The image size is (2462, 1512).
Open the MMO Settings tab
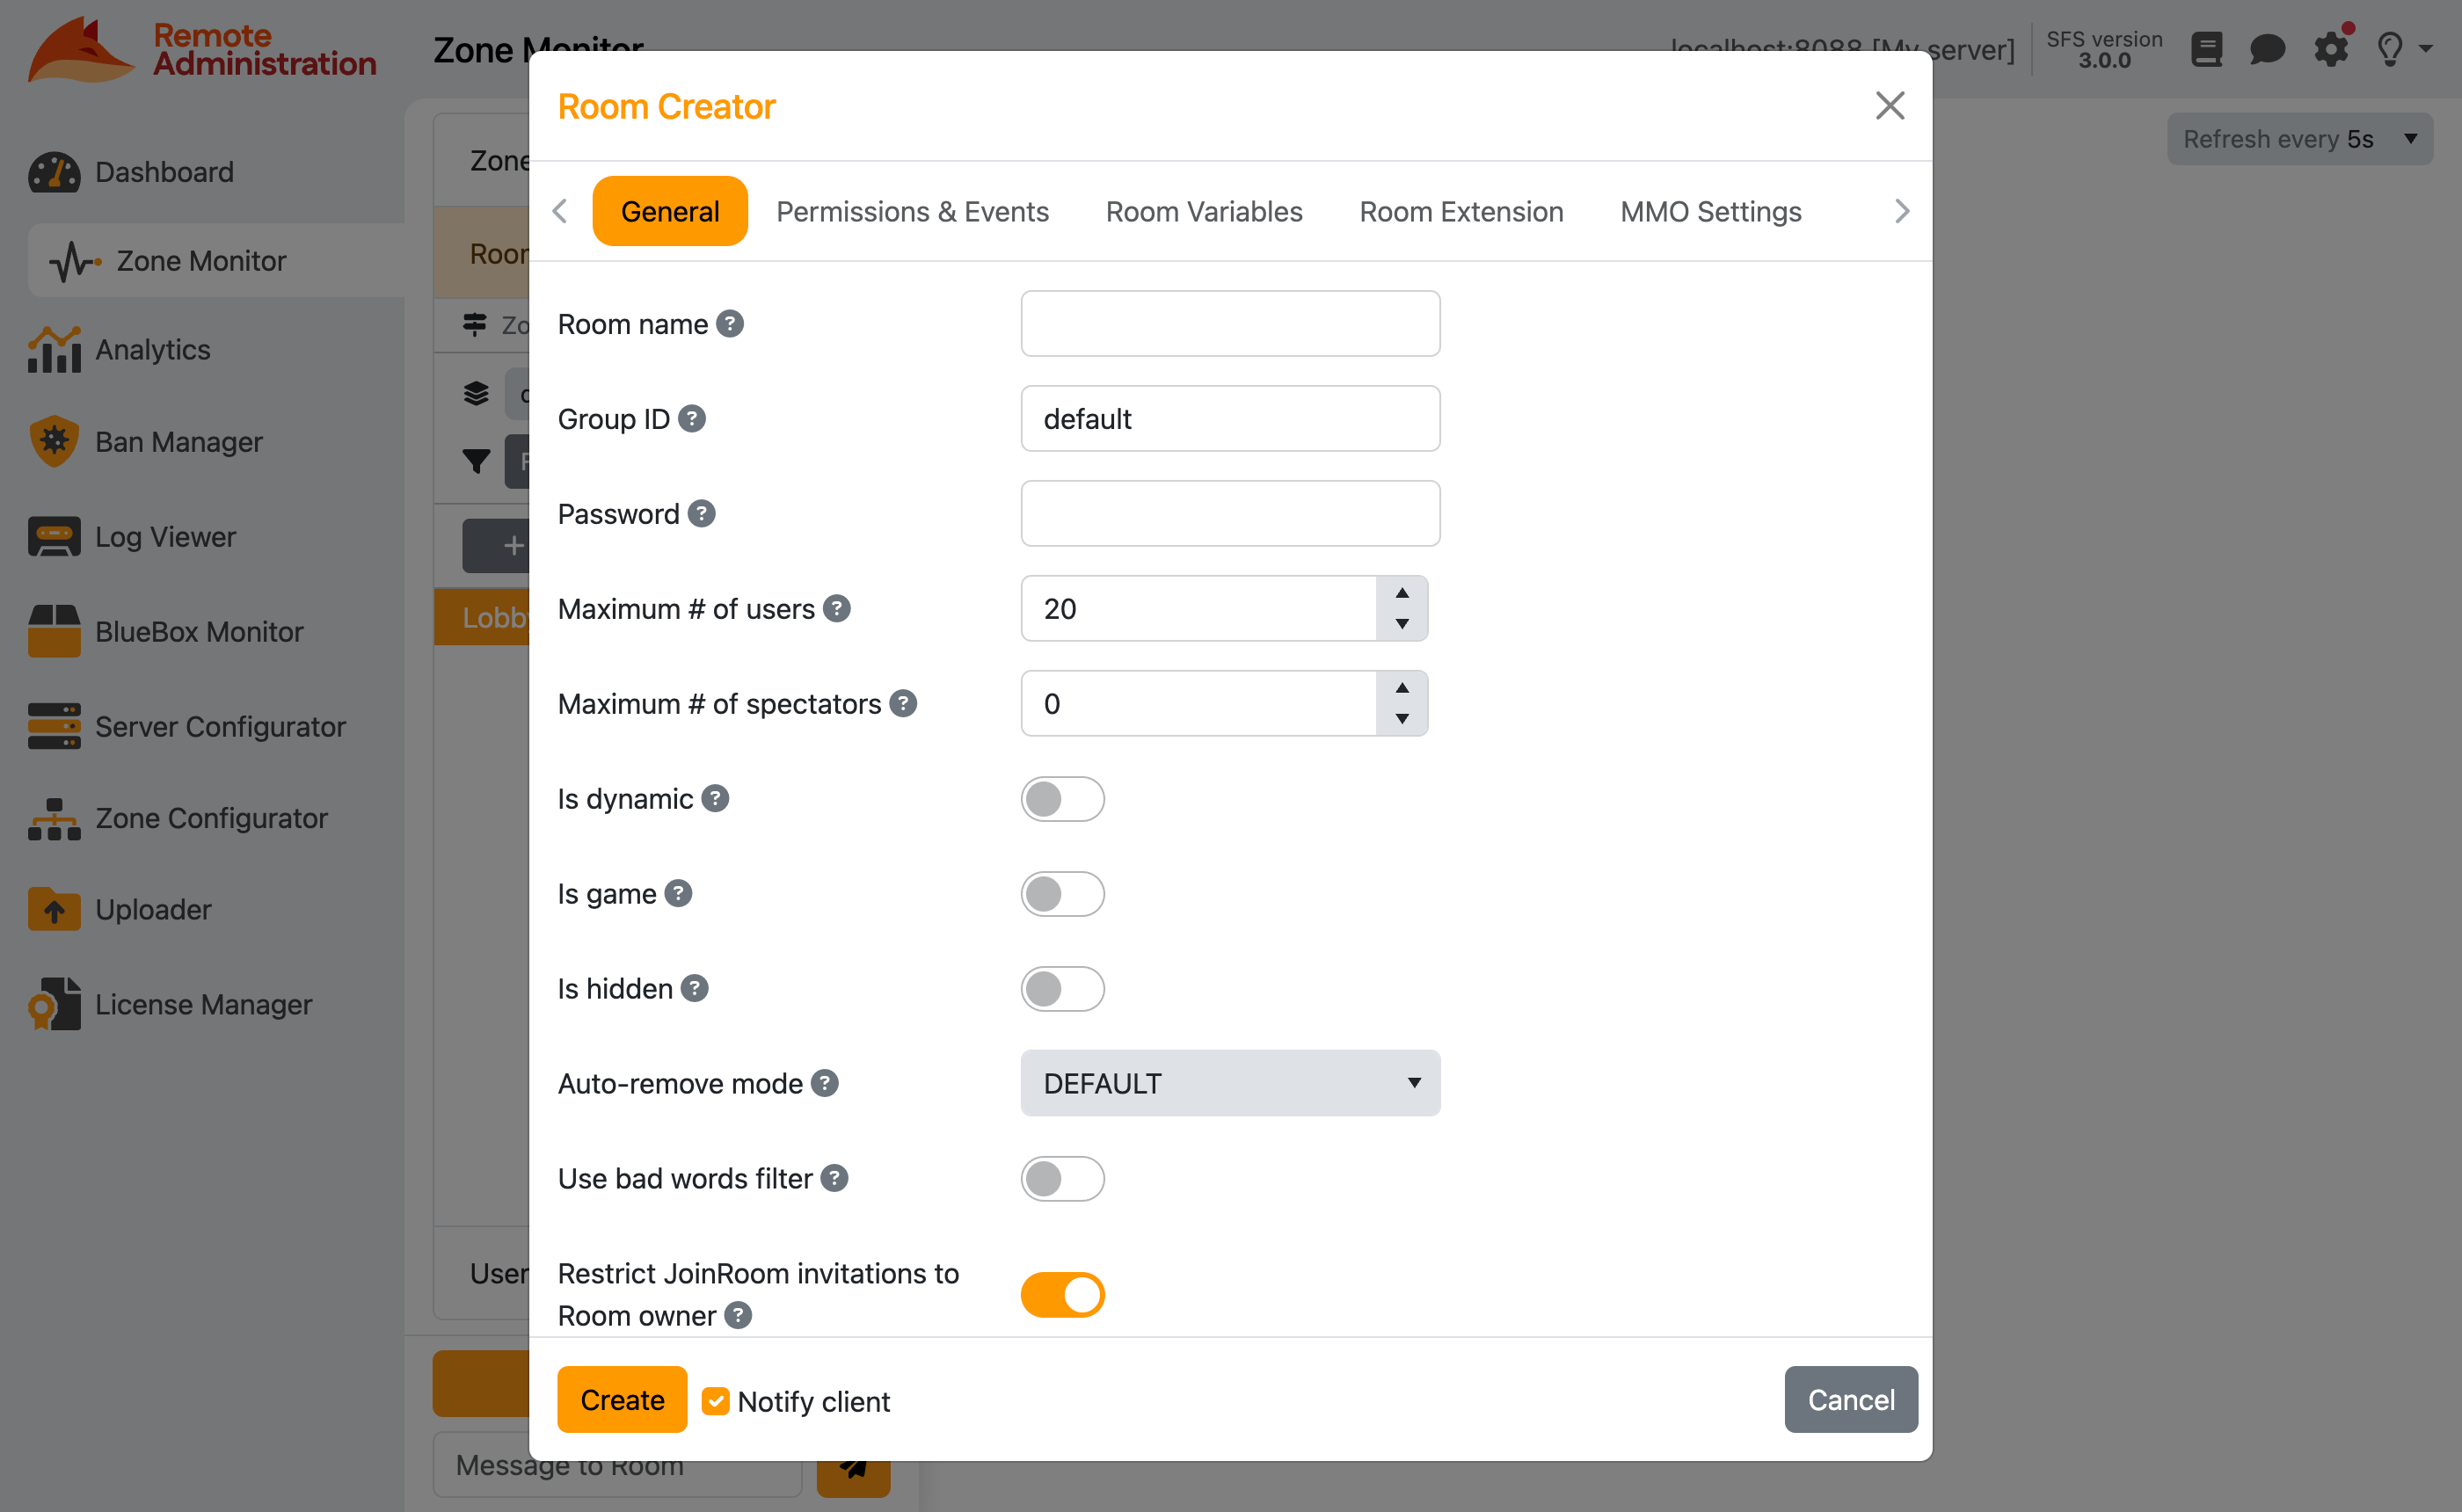point(1710,211)
